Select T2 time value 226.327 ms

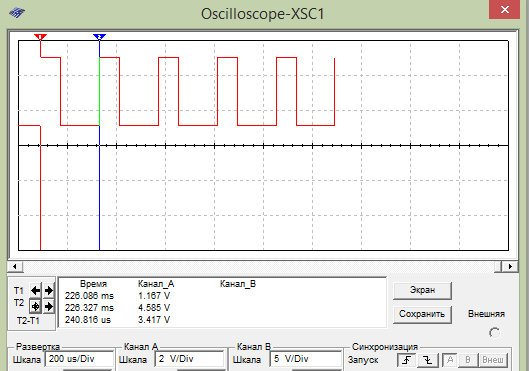coord(89,308)
